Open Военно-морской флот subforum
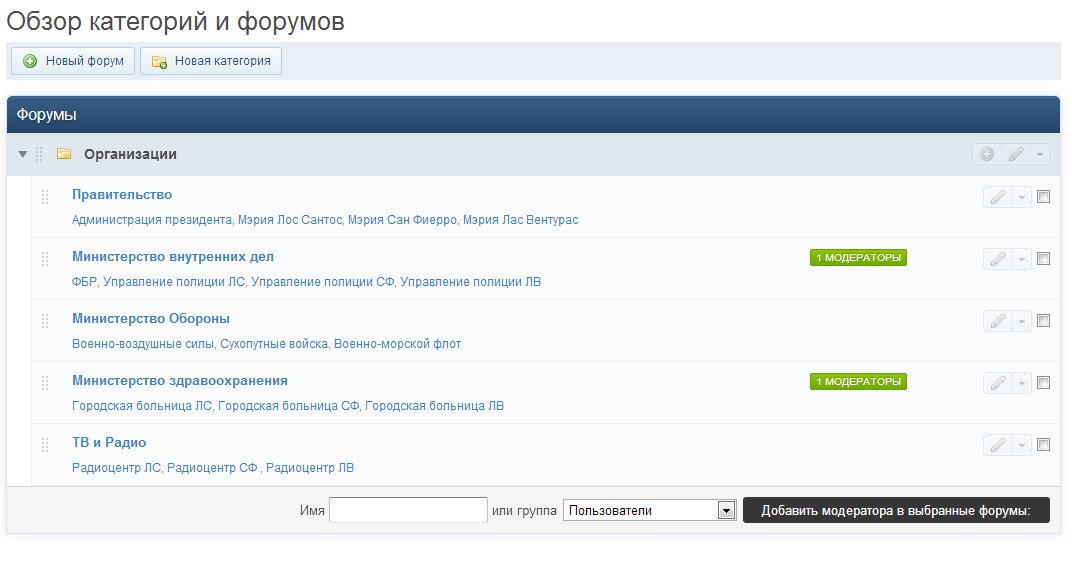Image resolution: width=1072 pixels, height=562 pixels. 397,344
